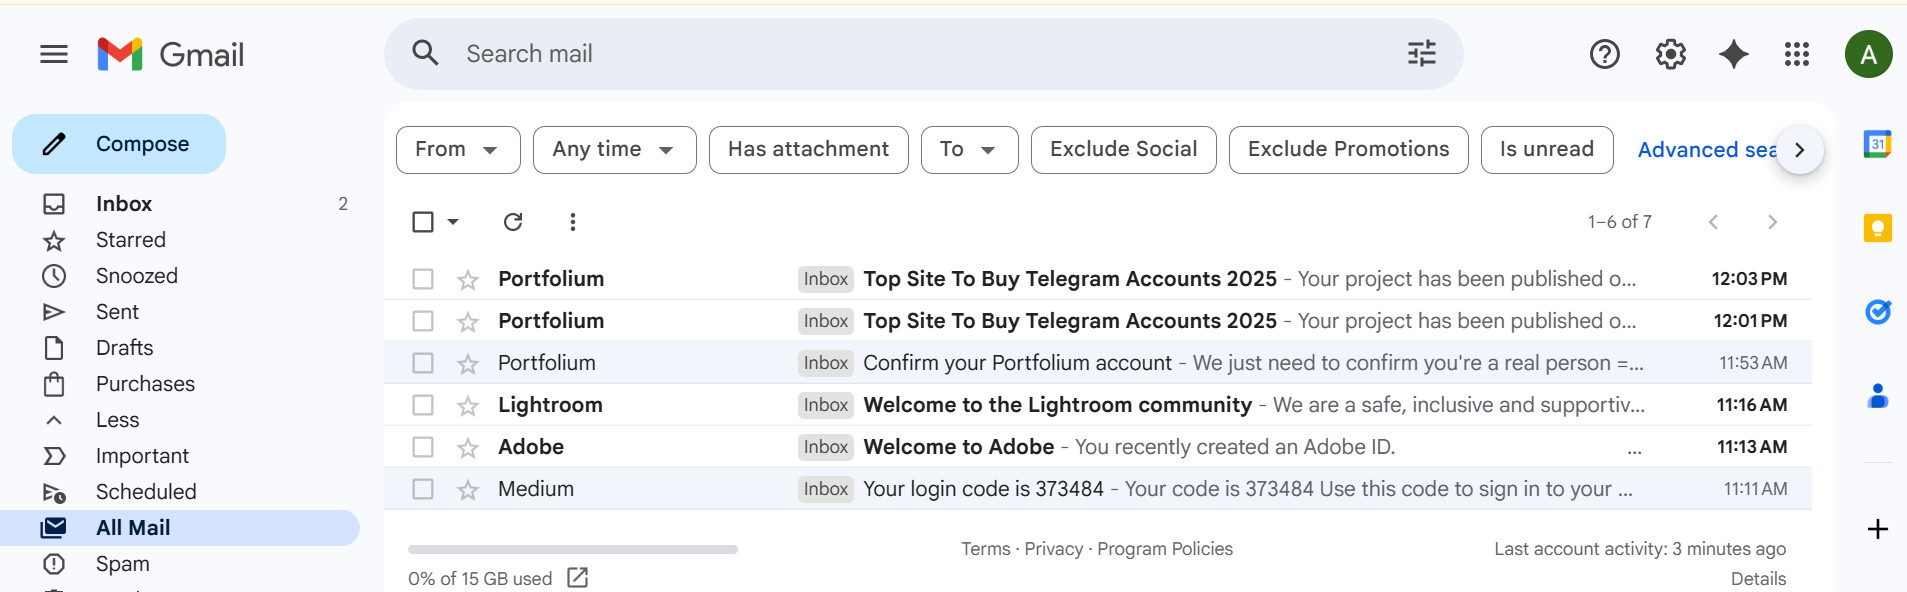The width and height of the screenshot is (1907, 592).
Task: Click the search options filter icon
Action: 1421,53
